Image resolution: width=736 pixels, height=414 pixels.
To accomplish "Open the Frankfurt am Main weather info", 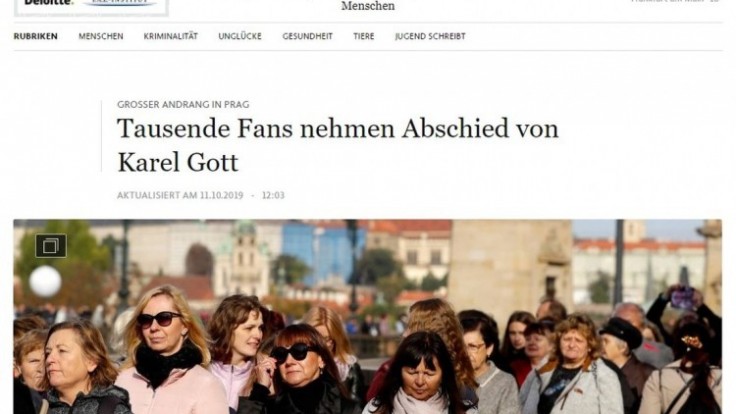I will pos(675,1).
